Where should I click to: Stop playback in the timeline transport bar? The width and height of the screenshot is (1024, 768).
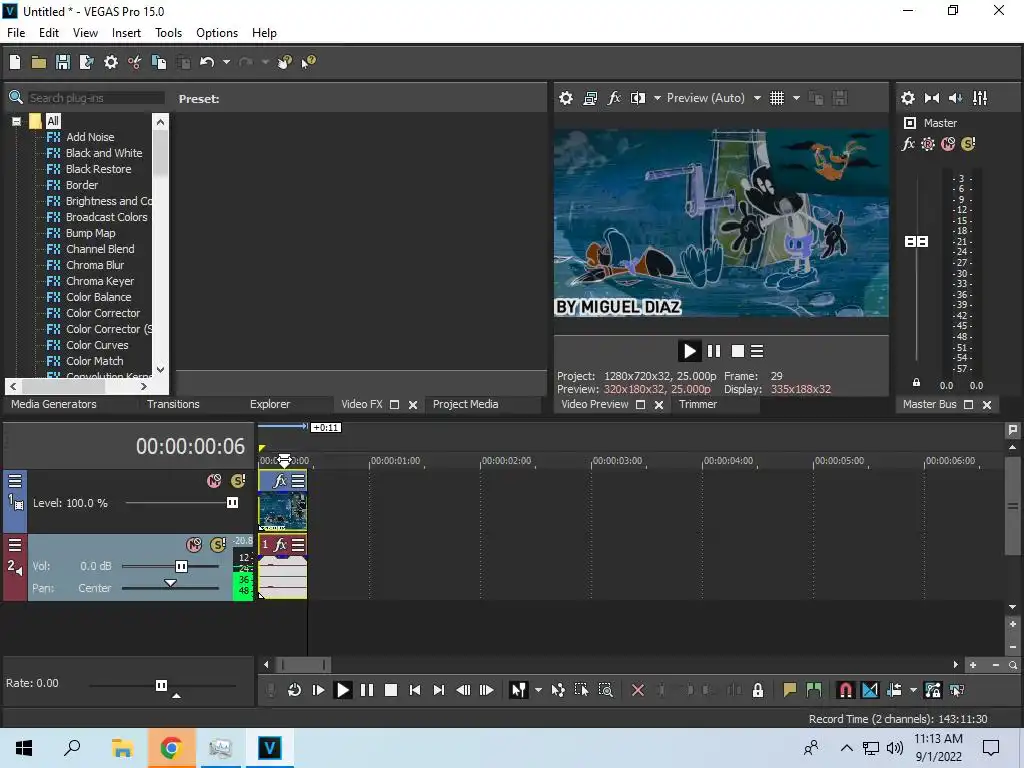(391, 690)
